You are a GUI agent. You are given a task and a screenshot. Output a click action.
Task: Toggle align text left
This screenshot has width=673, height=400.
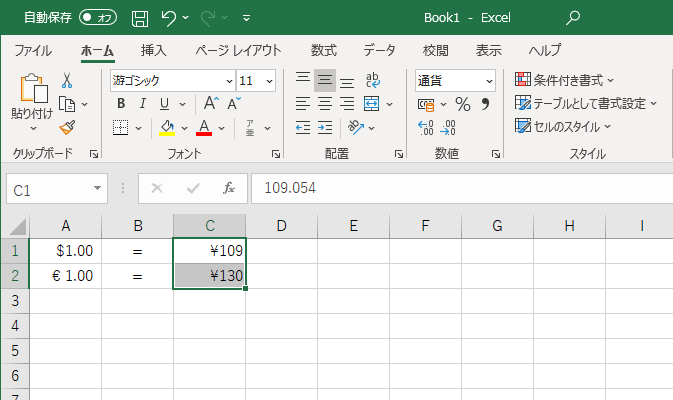click(x=303, y=103)
